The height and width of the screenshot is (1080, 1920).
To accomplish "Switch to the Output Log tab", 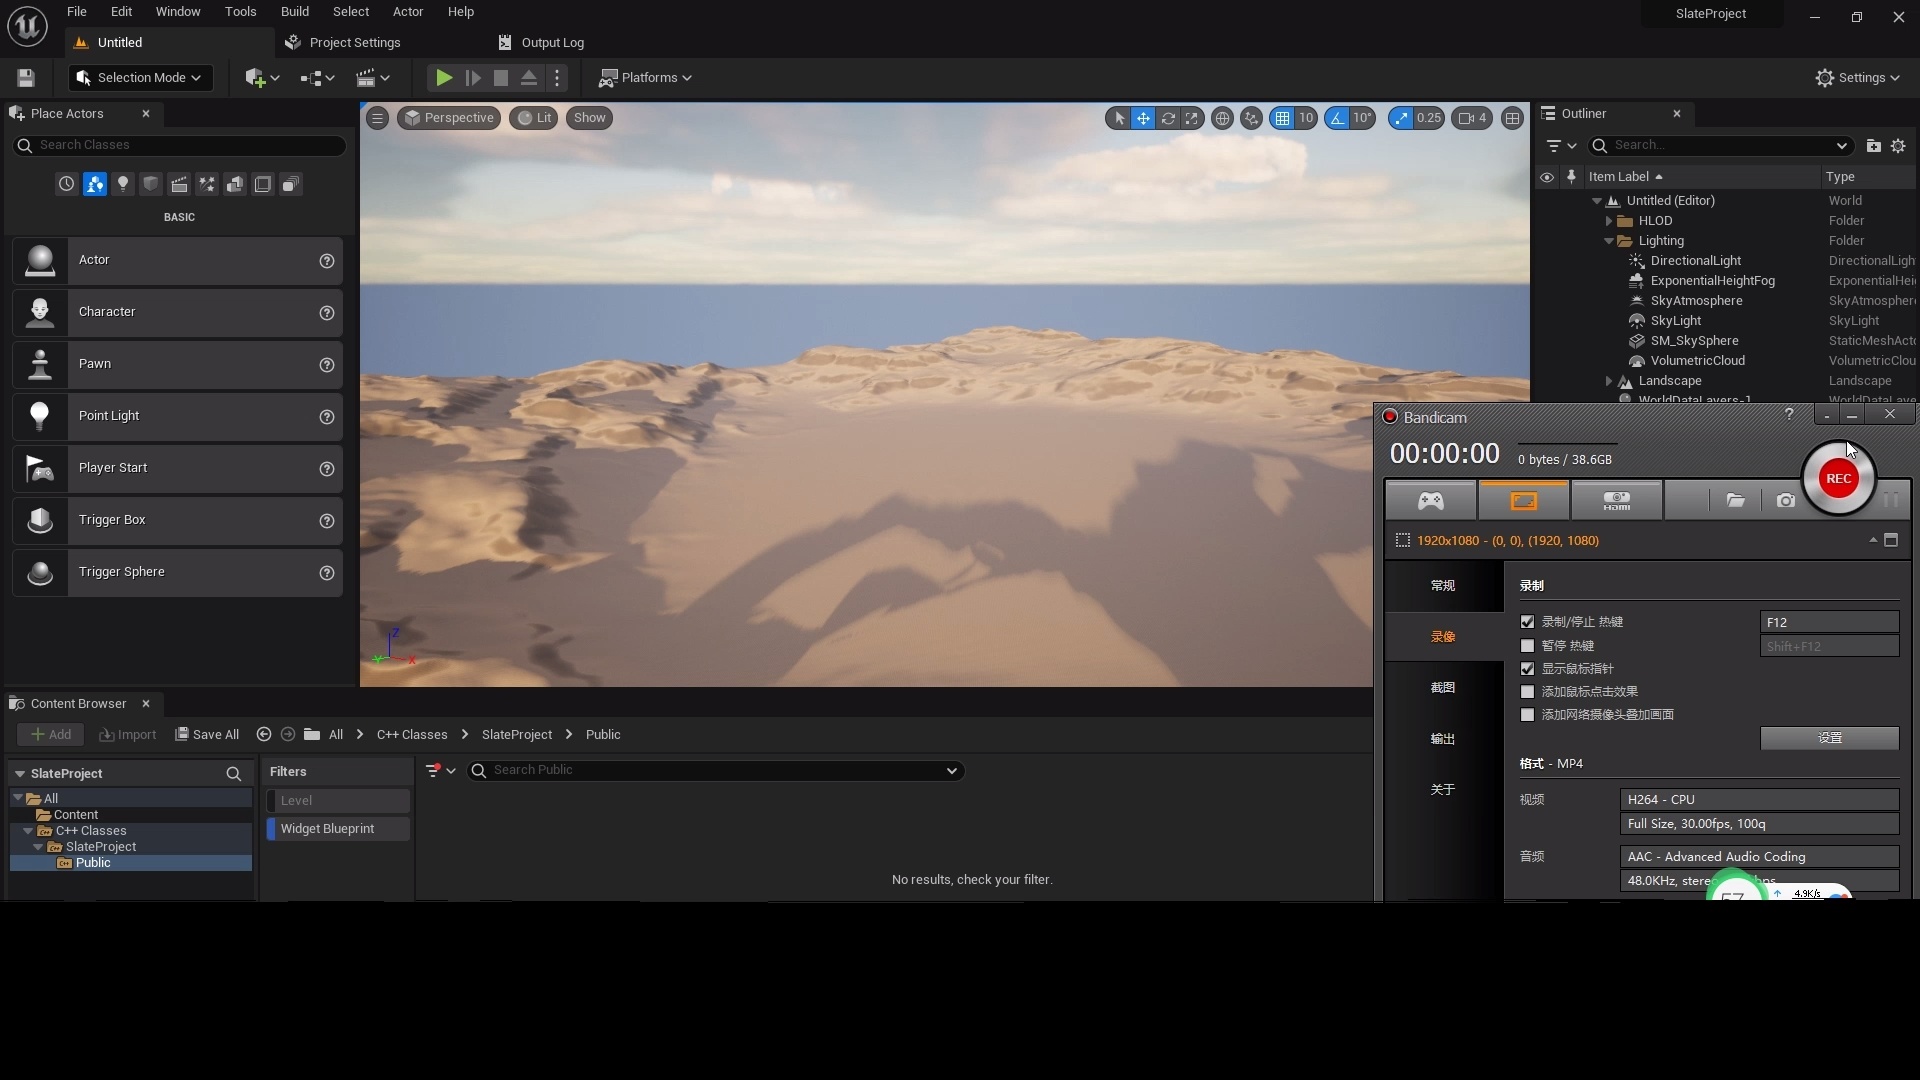I will [552, 43].
